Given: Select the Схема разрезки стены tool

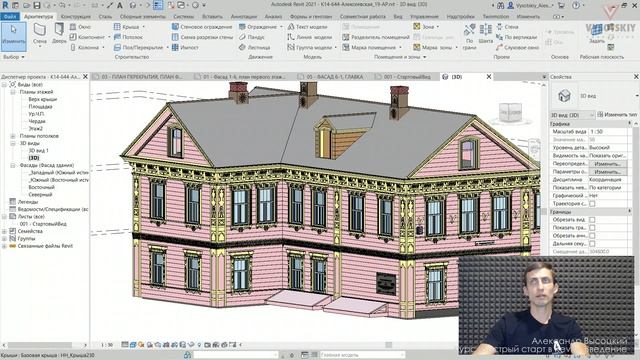Looking at the screenshot, I should [x=202, y=37].
